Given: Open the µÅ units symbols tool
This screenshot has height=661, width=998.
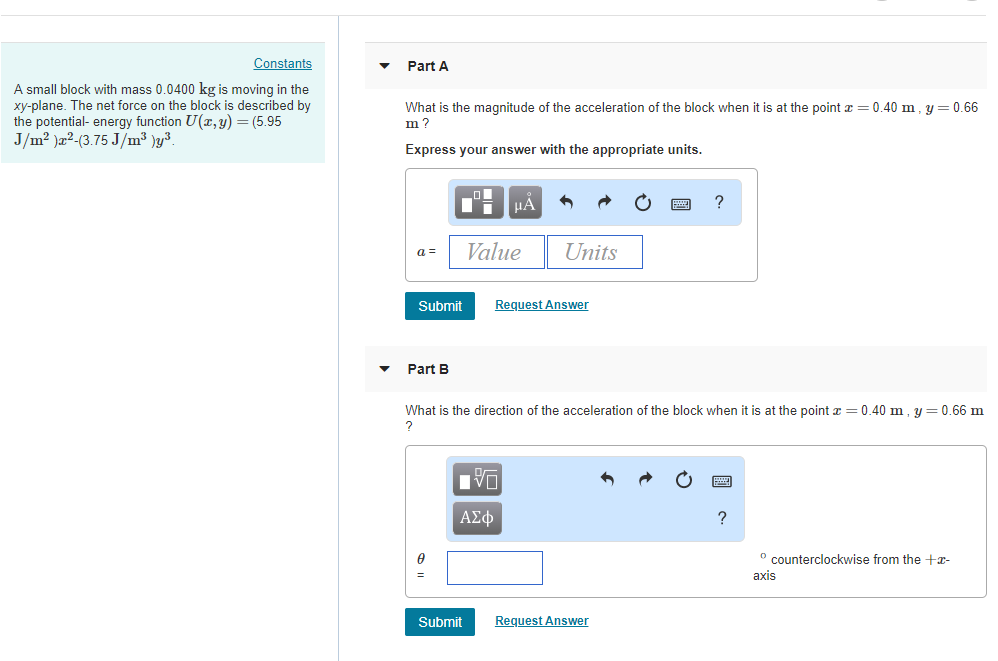Looking at the screenshot, I should pos(524,203).
